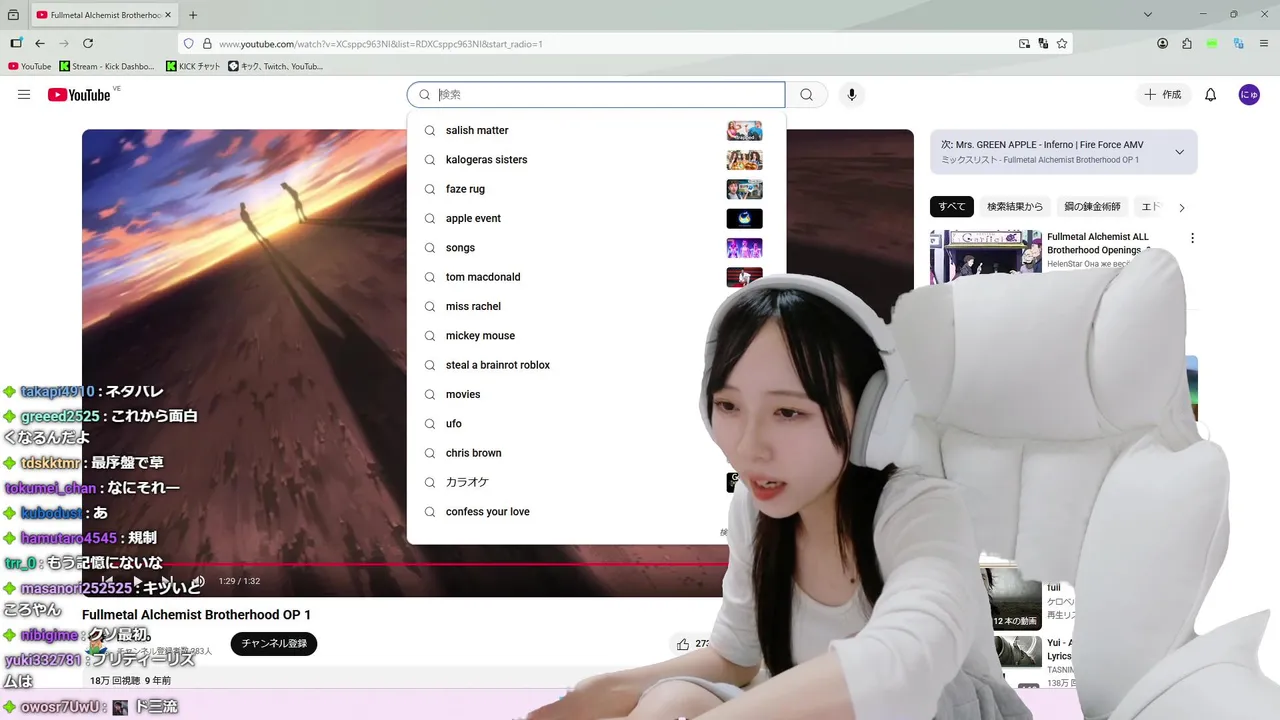Screen dimensions: 1280x720
Task: Start voice search with microphone icon
Action: point(852,95)
